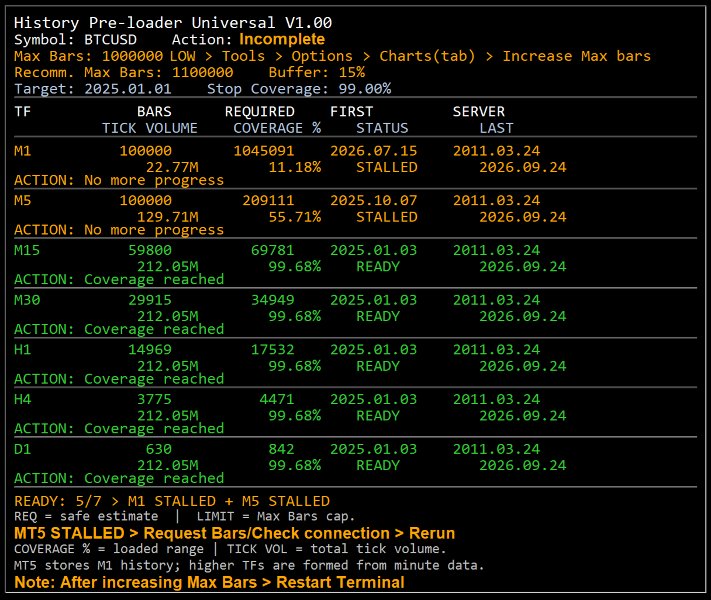Click the 'BARS' column header
711x600 pixels.
[154, 112]
